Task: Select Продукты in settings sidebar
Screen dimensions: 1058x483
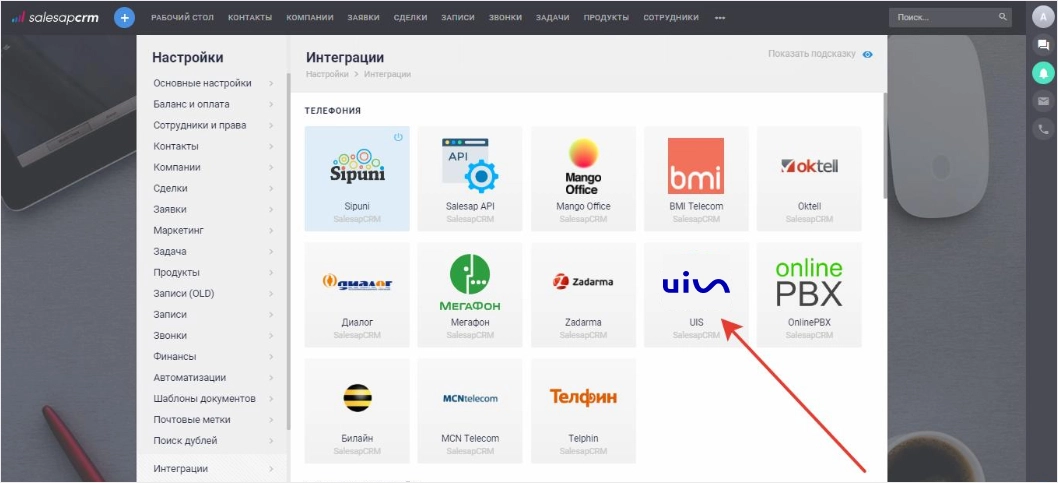Action: tap(213, 272)
